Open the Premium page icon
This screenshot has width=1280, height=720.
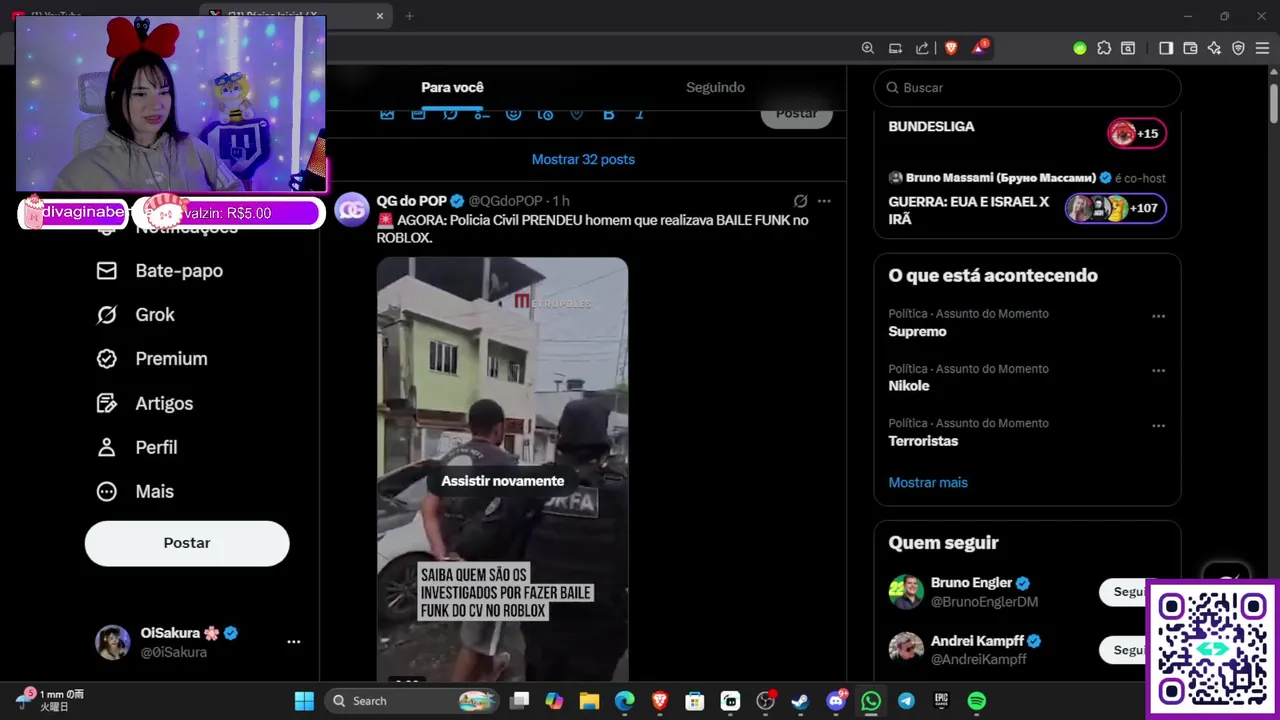click(107, 359)
